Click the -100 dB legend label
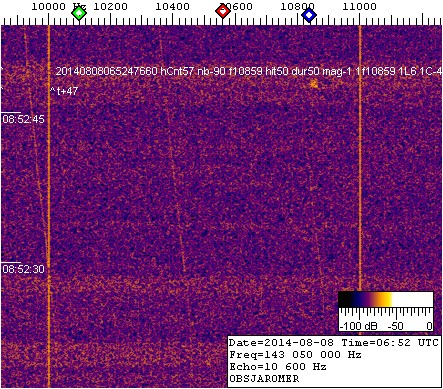443x389 pixels. coord(358,326)
